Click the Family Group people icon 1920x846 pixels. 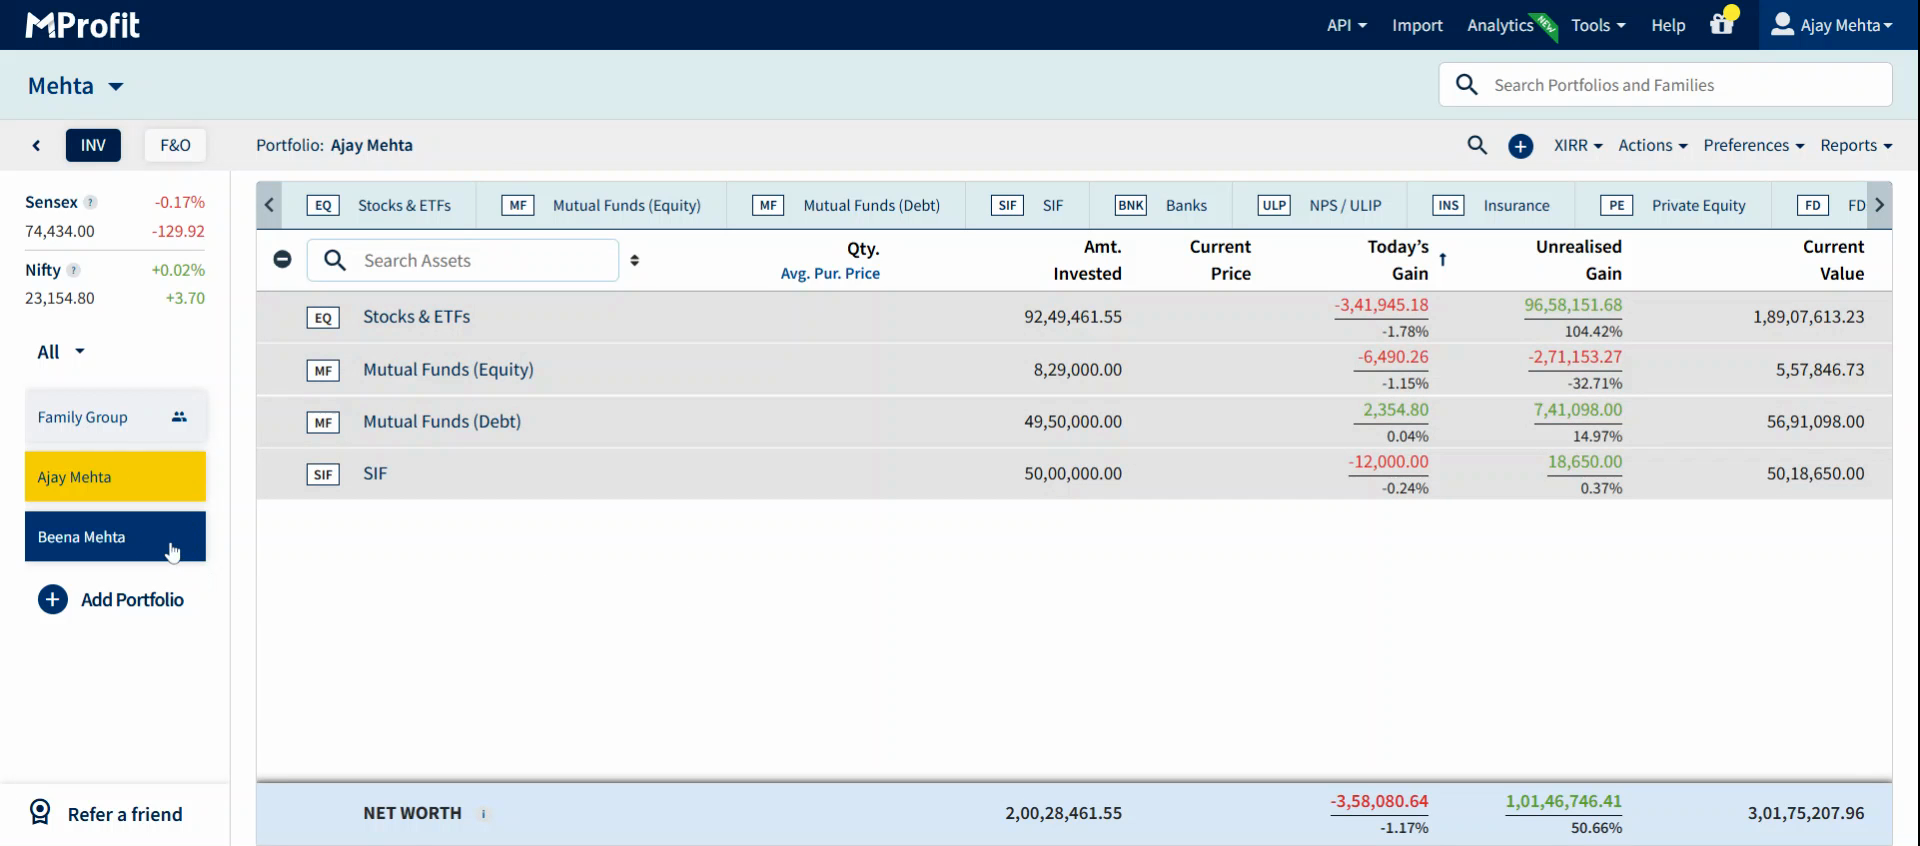[x=179, y=417]
